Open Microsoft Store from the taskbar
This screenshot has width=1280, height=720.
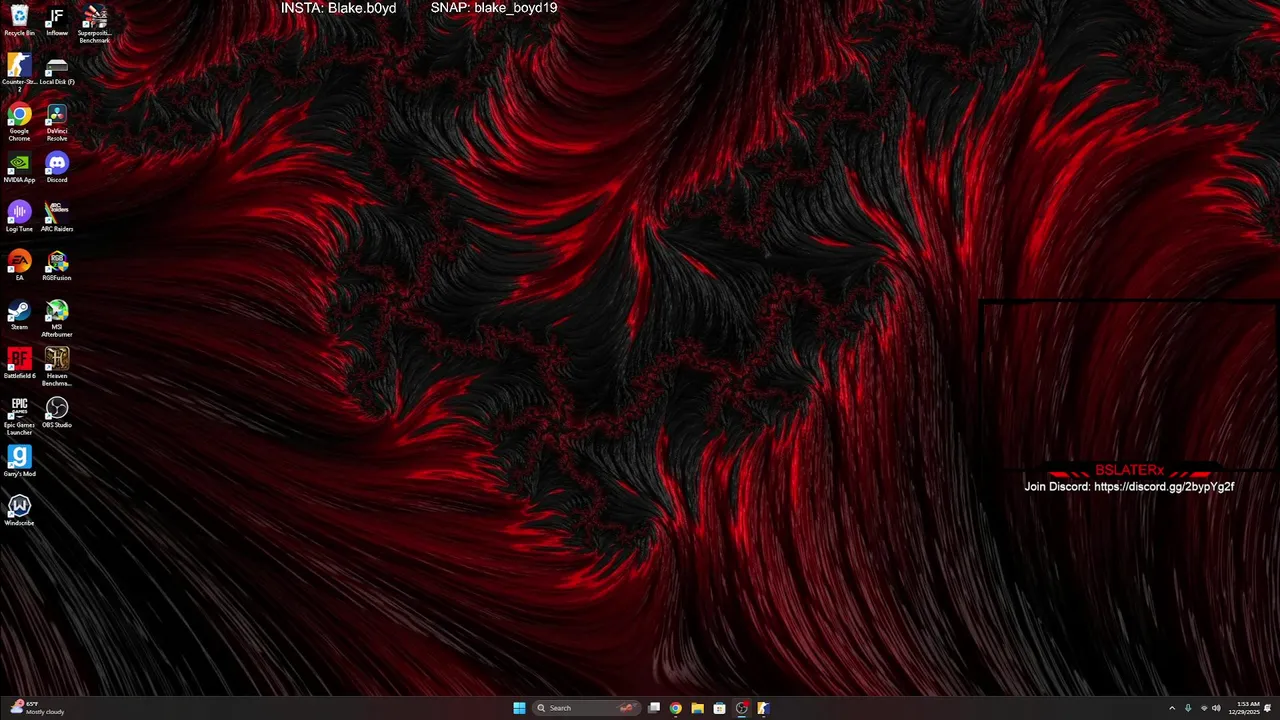[x=720, y=708]
